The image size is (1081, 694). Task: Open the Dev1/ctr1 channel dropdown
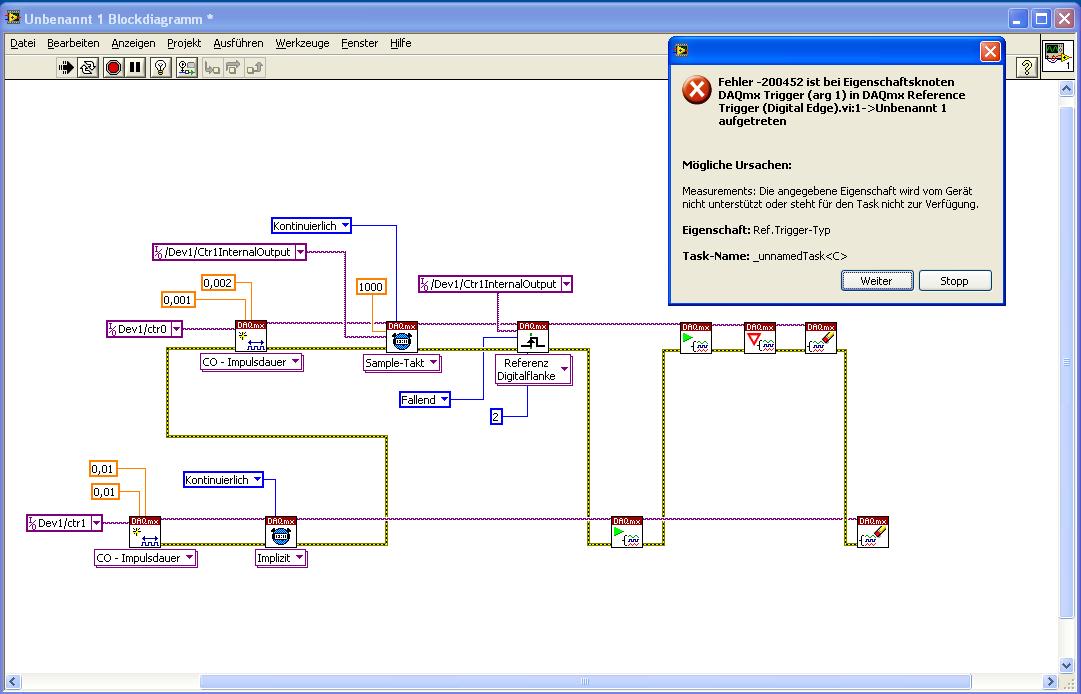click(x=97, y=523)
